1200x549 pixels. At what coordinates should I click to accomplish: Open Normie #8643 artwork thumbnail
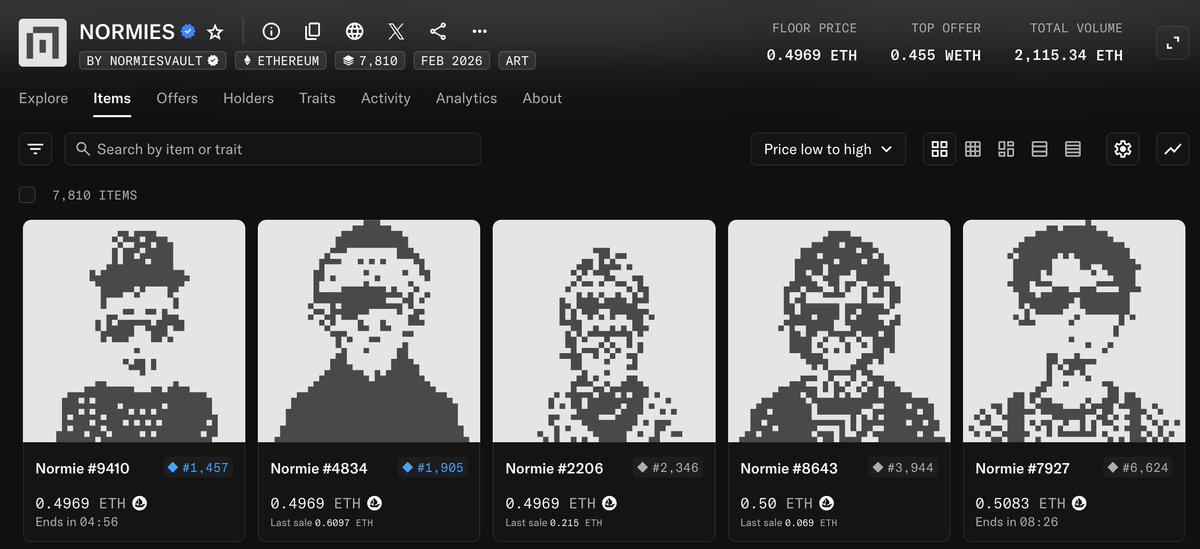pos(839,331)
